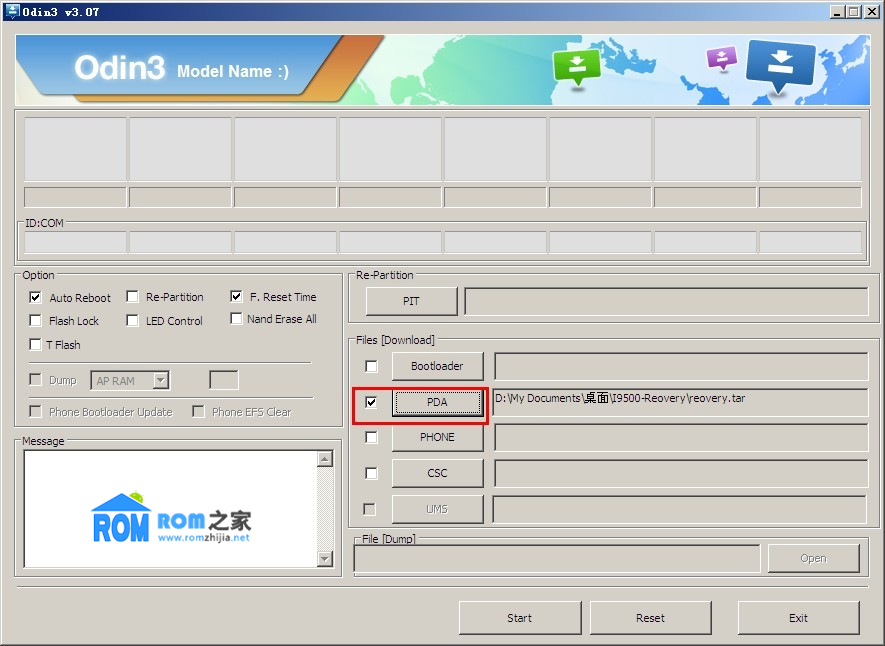This screenshot has height=646, width=885.
Task: Open the AP RAM dropdown
Action: coord(161,380)
